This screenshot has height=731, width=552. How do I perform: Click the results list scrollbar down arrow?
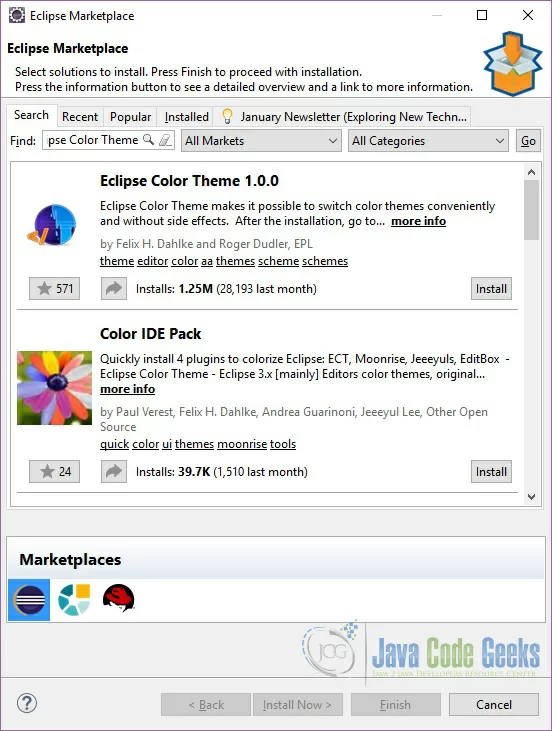coord(531,497)
